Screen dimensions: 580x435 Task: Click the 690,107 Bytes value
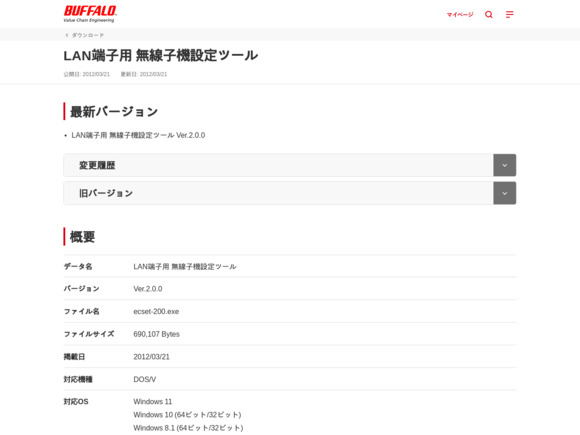click(x=156, y=334)
